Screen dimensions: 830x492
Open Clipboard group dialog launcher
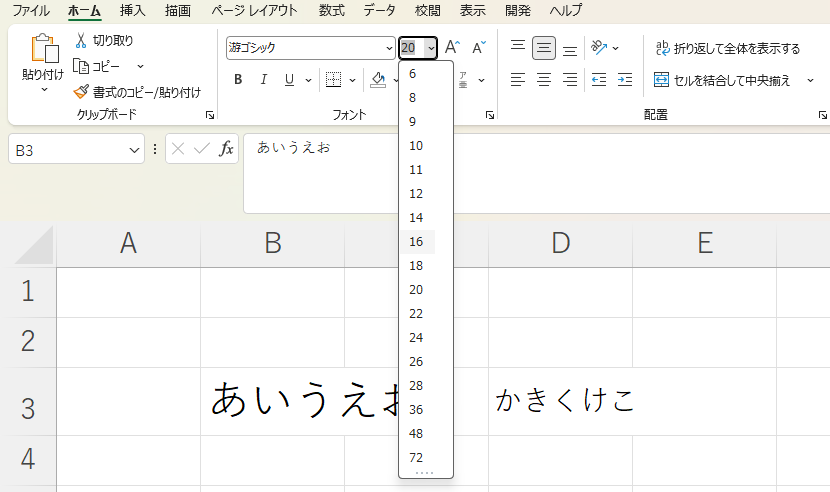tap(210, 115)
